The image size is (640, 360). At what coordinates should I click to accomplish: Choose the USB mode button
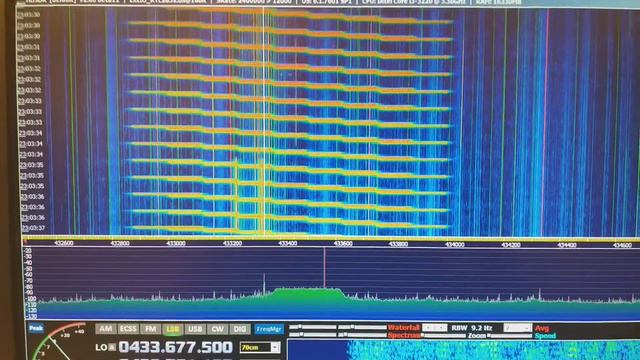[x=195, y=329]
